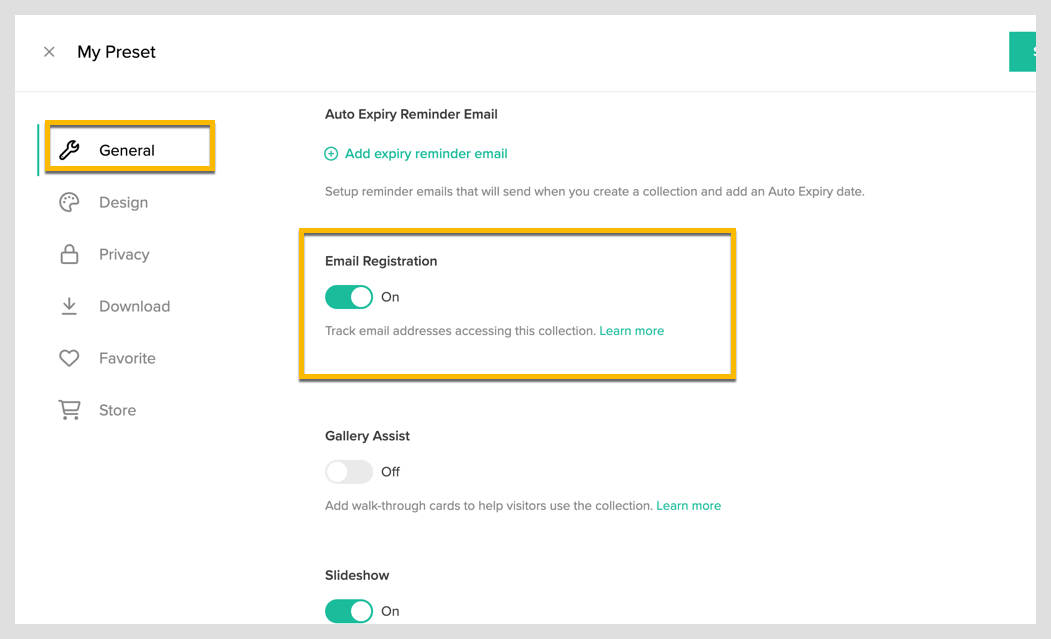The image size is (1051, 639).
Task: Select the palette icon for Design settings
Action: pos(69,202)
